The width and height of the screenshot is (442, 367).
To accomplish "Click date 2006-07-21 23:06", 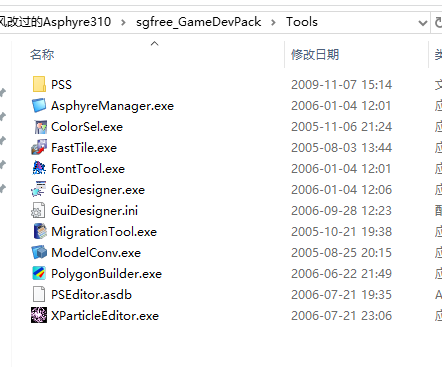I will point(341,316).
